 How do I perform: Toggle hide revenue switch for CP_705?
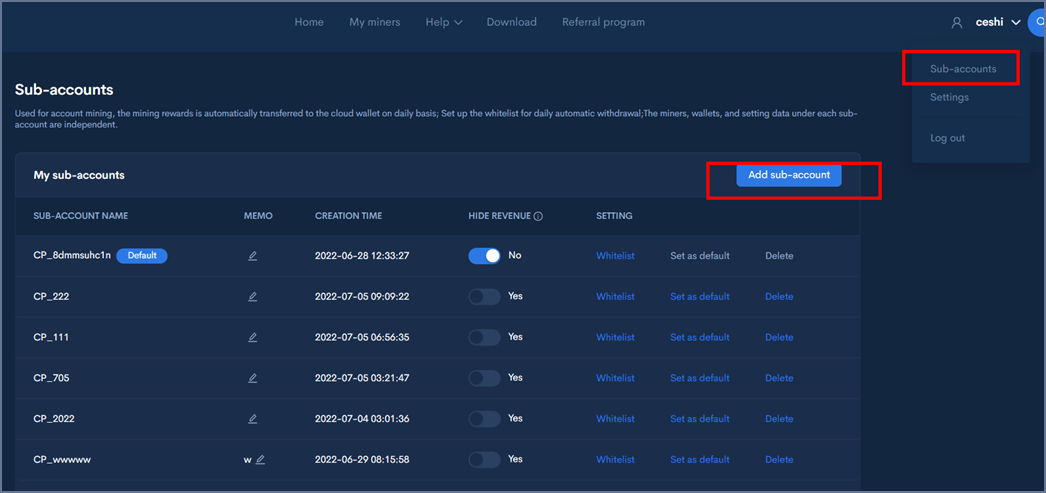coord(484,379)
